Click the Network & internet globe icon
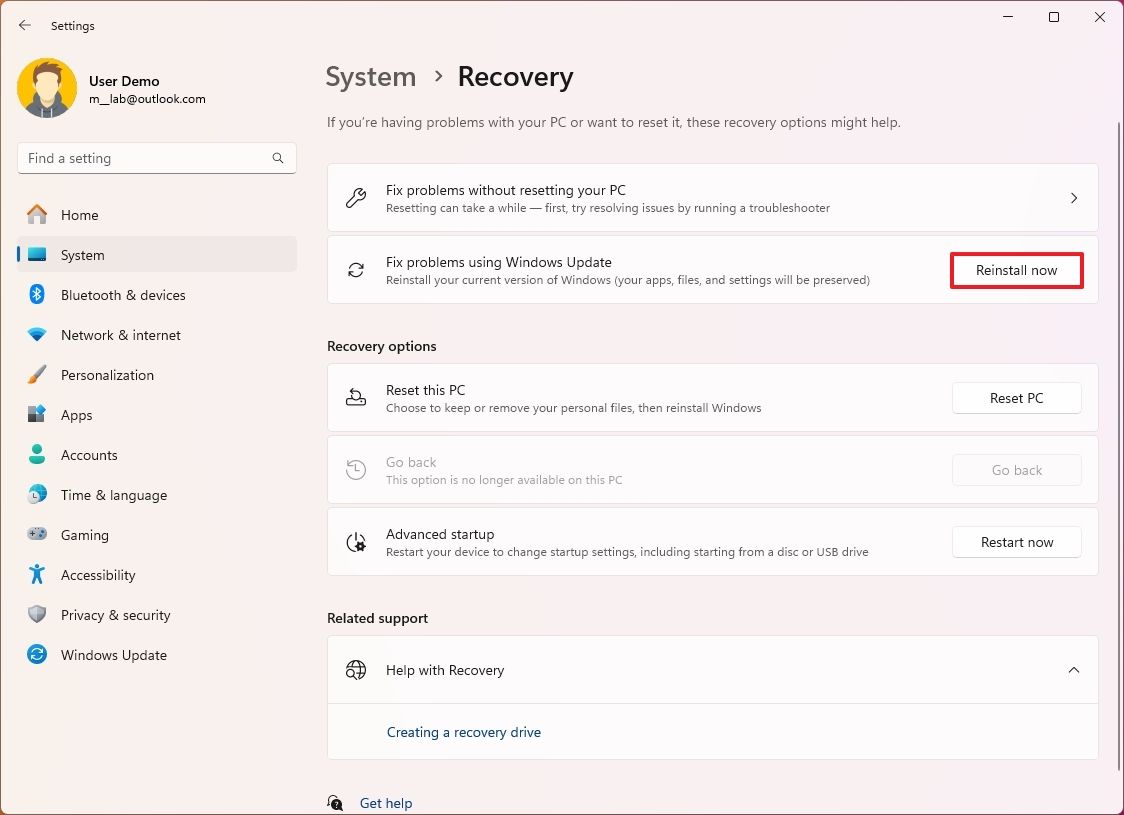The width and height of the screenshot is (1124, 815). pos(38,334)
